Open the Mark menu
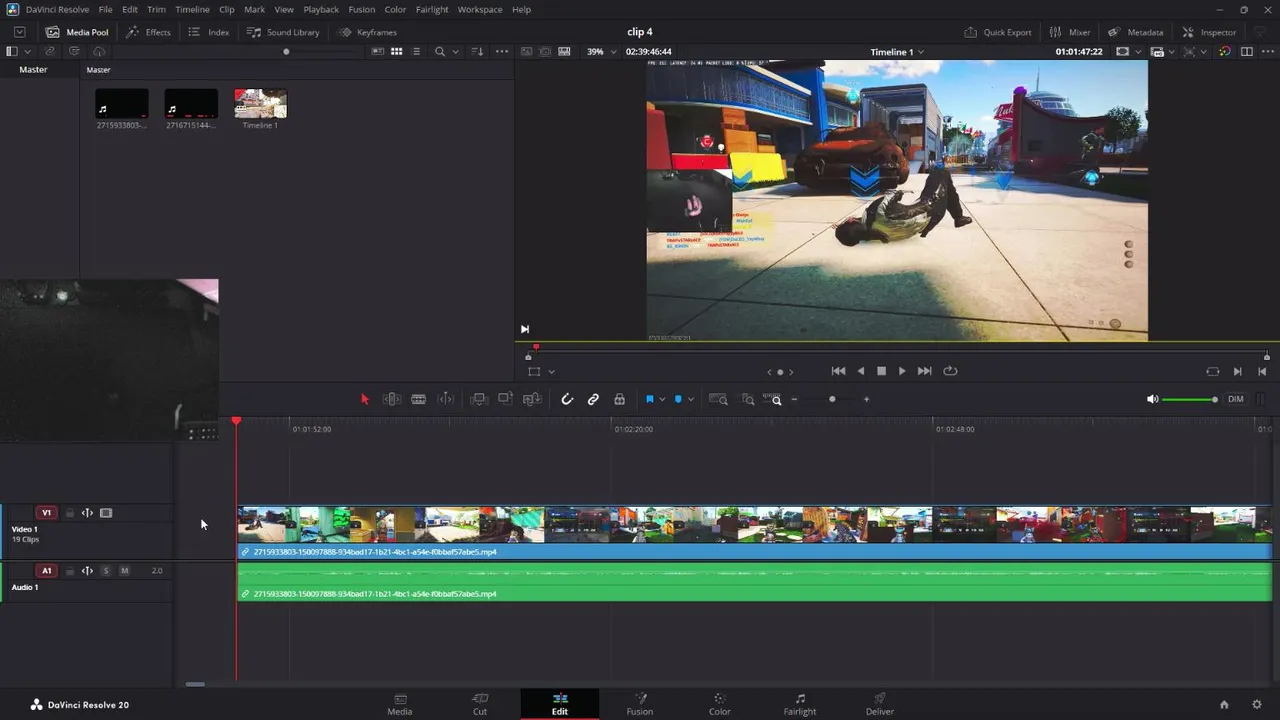This screenshot has width=1280, height=720. pyautogui.click(x=254, y=9)
